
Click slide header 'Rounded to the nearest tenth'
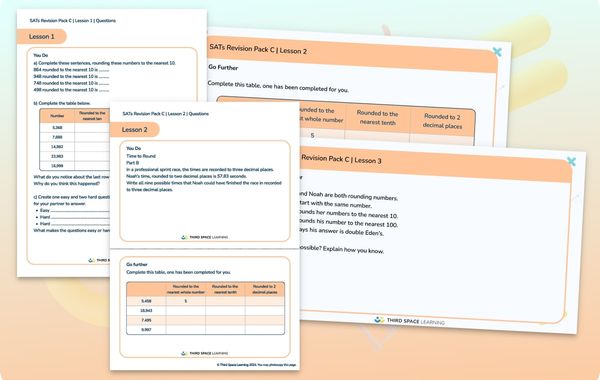pos(377,118)
